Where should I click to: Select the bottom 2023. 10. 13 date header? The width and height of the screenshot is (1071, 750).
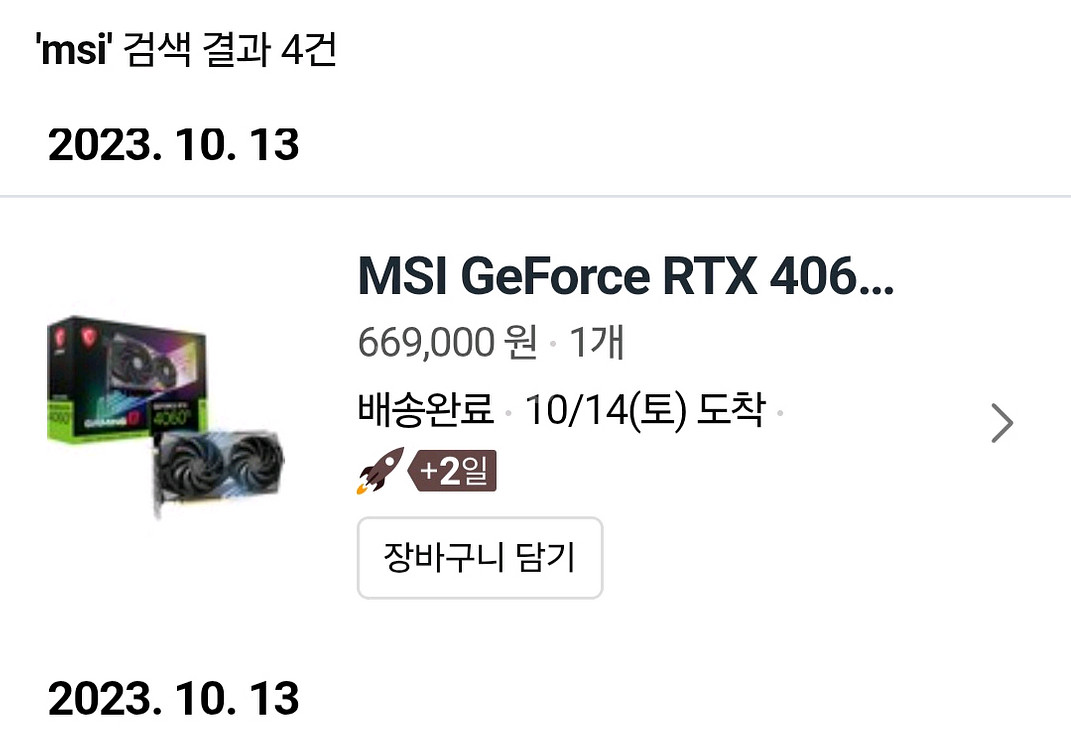pos(173,698)
